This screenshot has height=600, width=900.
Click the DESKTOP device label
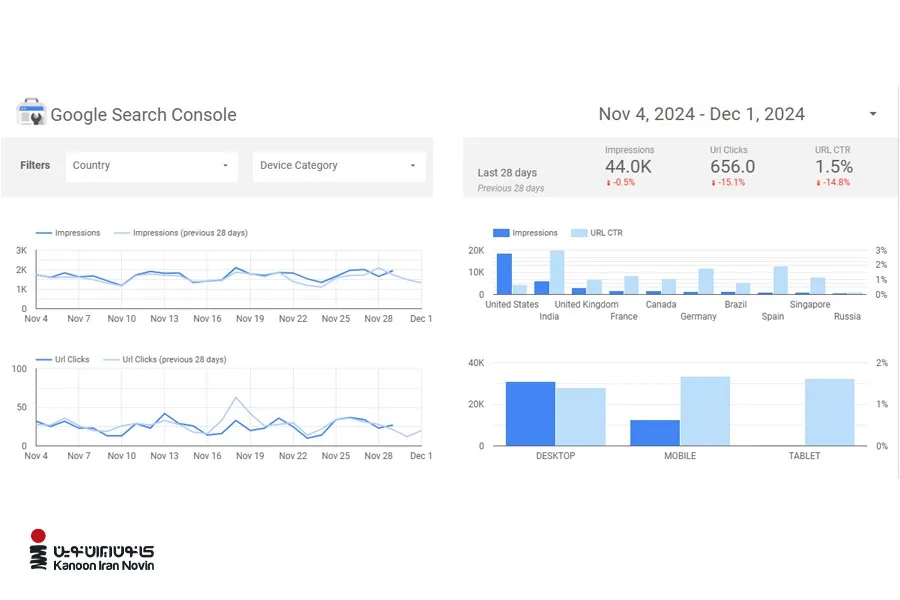pos(555,456)
